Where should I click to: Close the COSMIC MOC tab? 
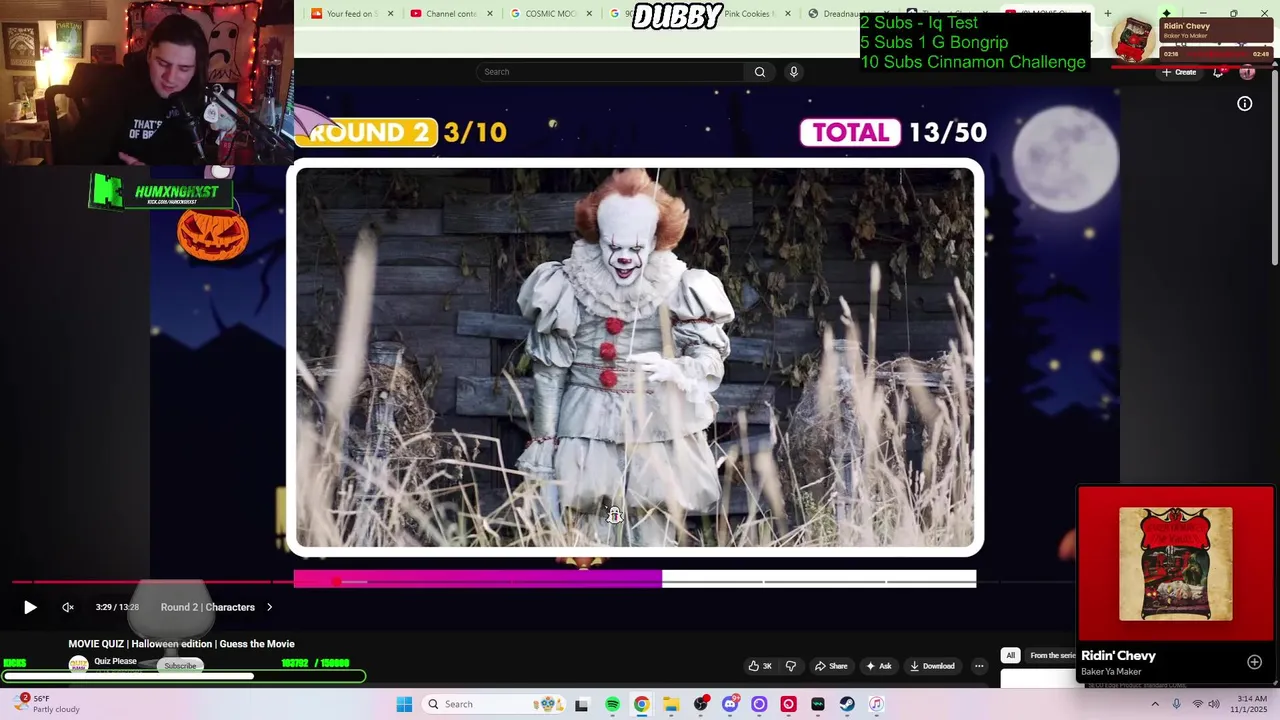(589, 14)
